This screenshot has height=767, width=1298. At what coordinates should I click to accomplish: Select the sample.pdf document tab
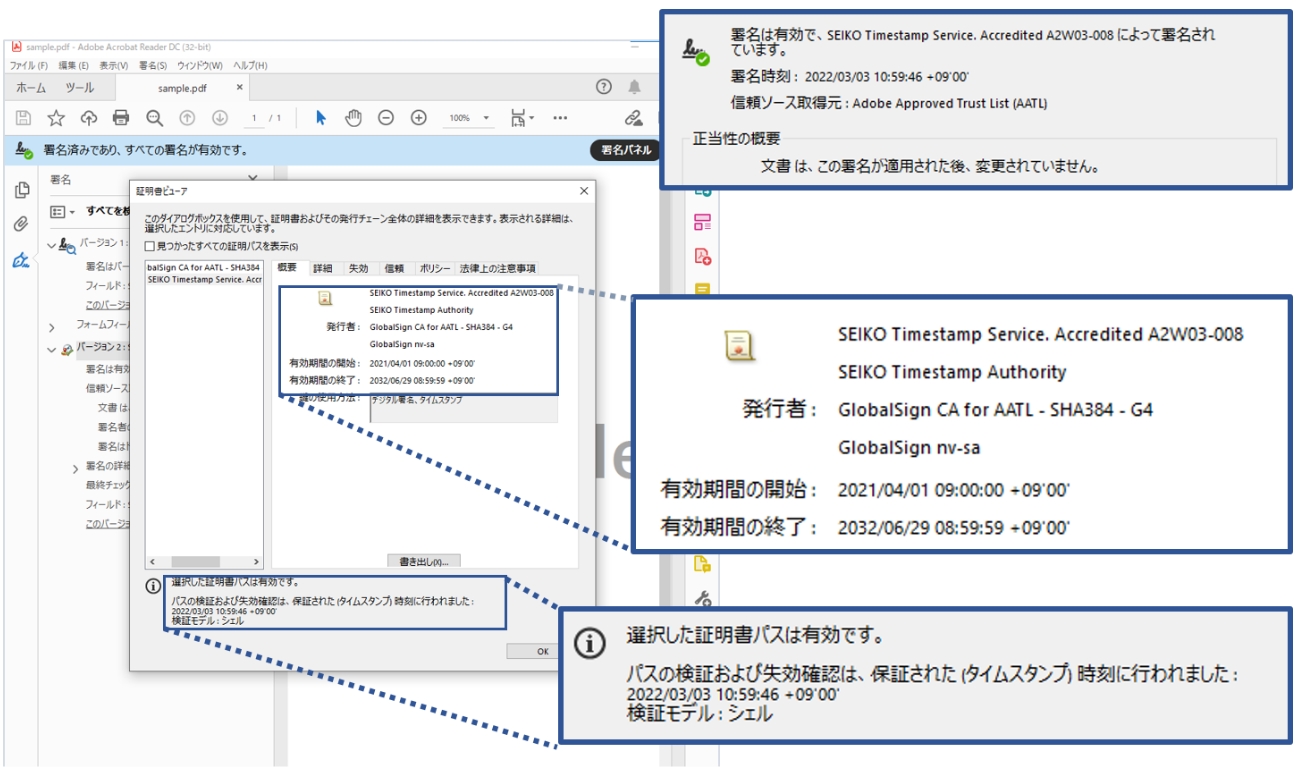182,88
